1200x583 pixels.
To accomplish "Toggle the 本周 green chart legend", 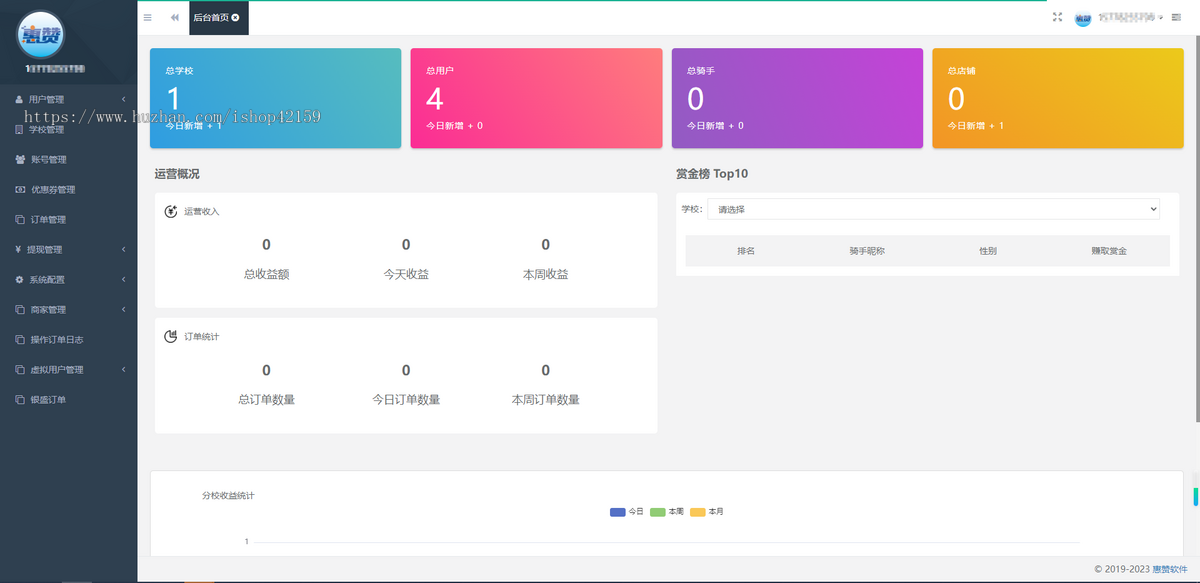I will (x=667, y=512).
